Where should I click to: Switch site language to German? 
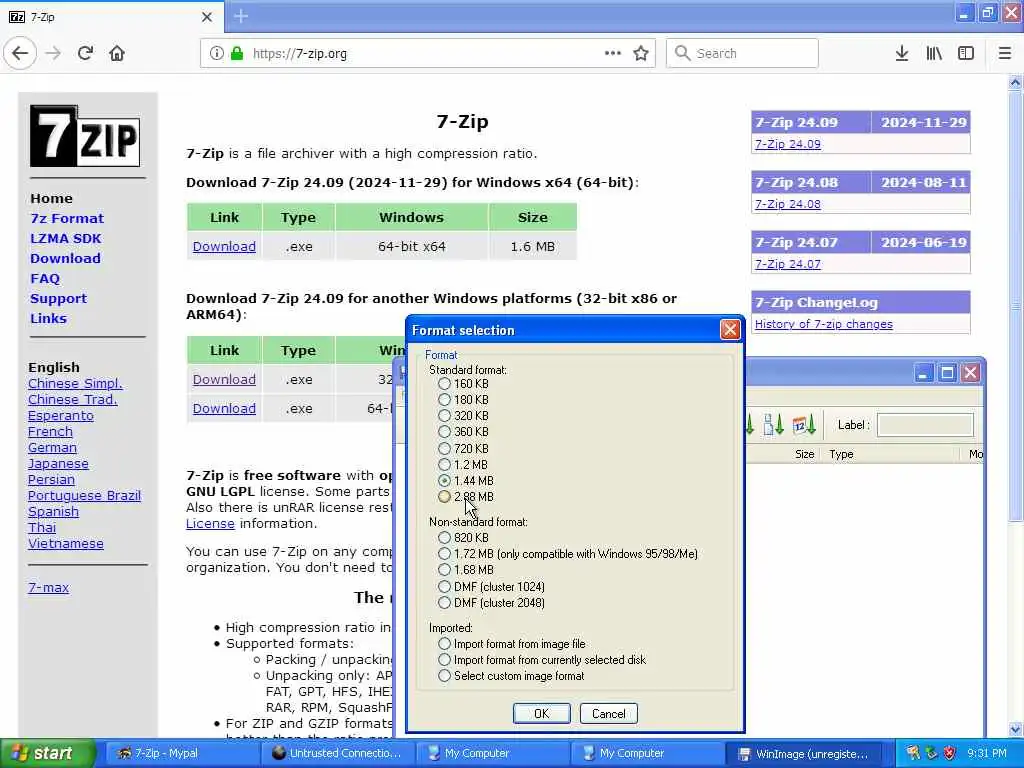(52, 447)
